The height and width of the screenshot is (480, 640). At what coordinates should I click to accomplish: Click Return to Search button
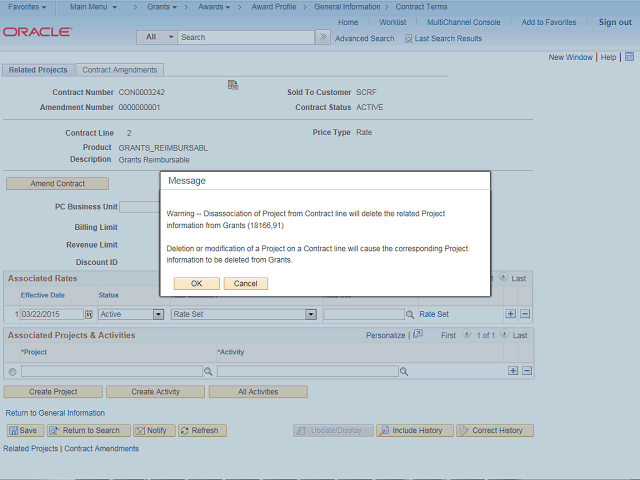(89, 430)
